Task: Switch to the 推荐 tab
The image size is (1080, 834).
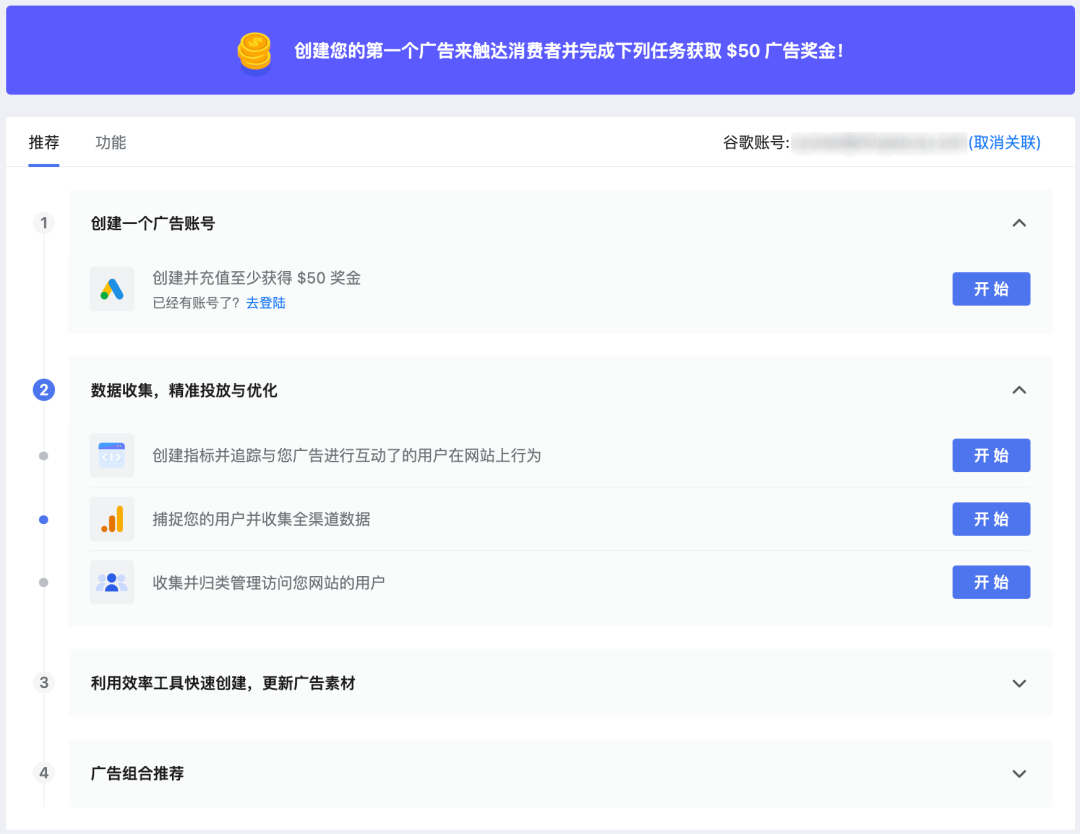Action: pyautogui.click(x=44, y=143)
